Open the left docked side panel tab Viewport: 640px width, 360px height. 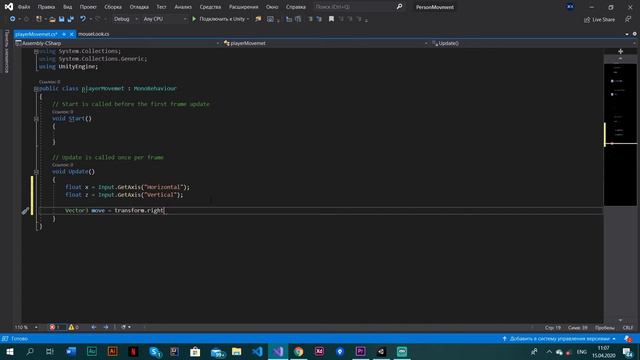click(6, 51)
